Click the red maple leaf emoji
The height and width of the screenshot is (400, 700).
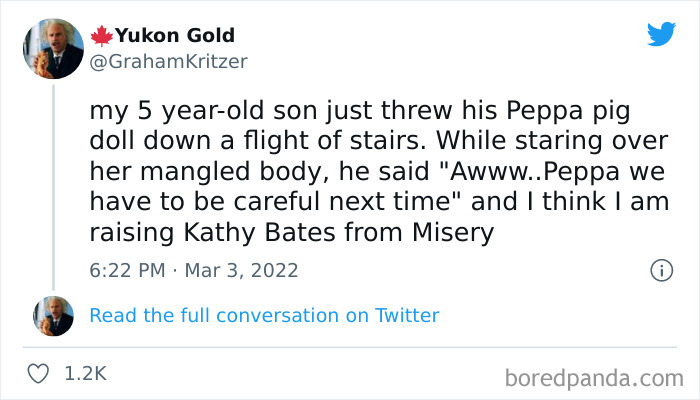tap(102, 36)
